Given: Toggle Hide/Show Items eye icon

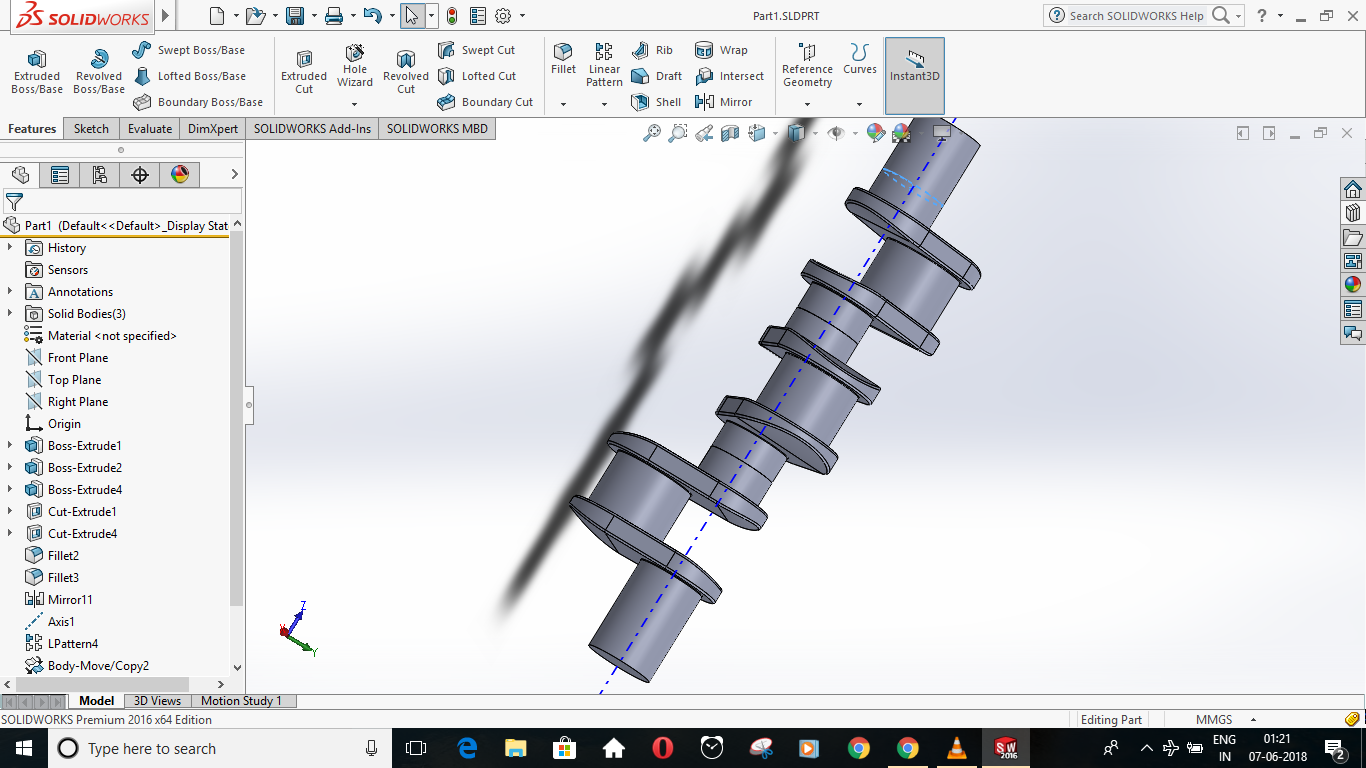Looking at the screenshot, I should coord(838,132).
